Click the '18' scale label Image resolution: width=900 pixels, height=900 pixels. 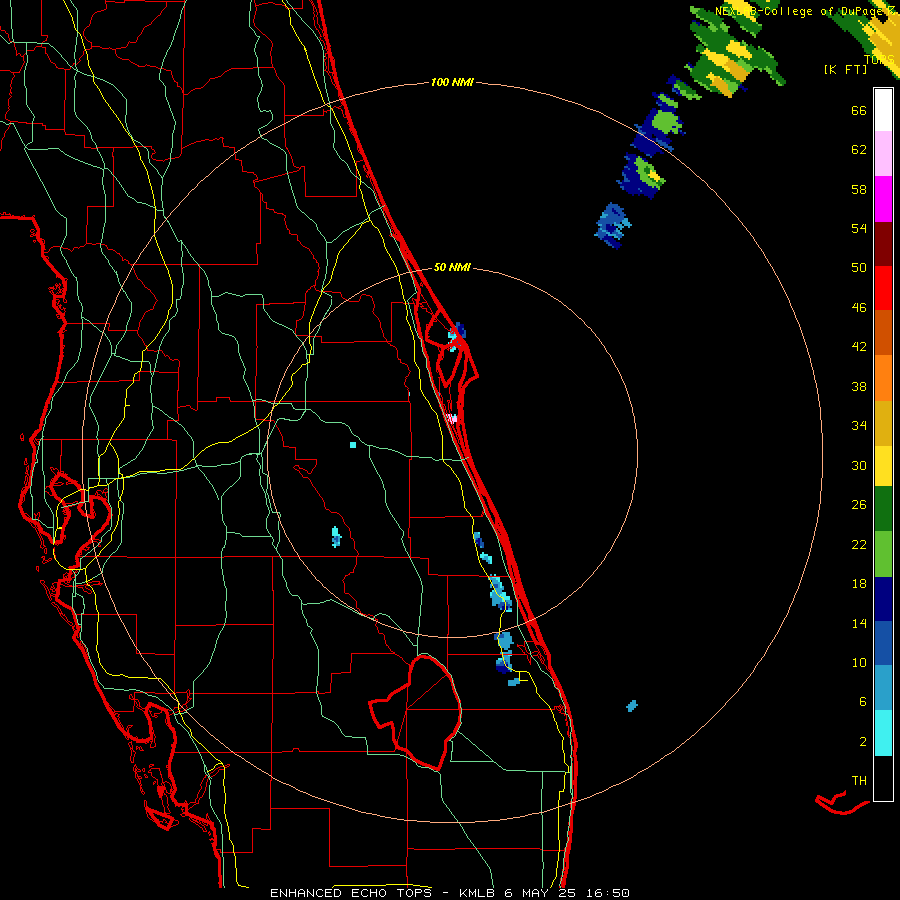point(859,584)
